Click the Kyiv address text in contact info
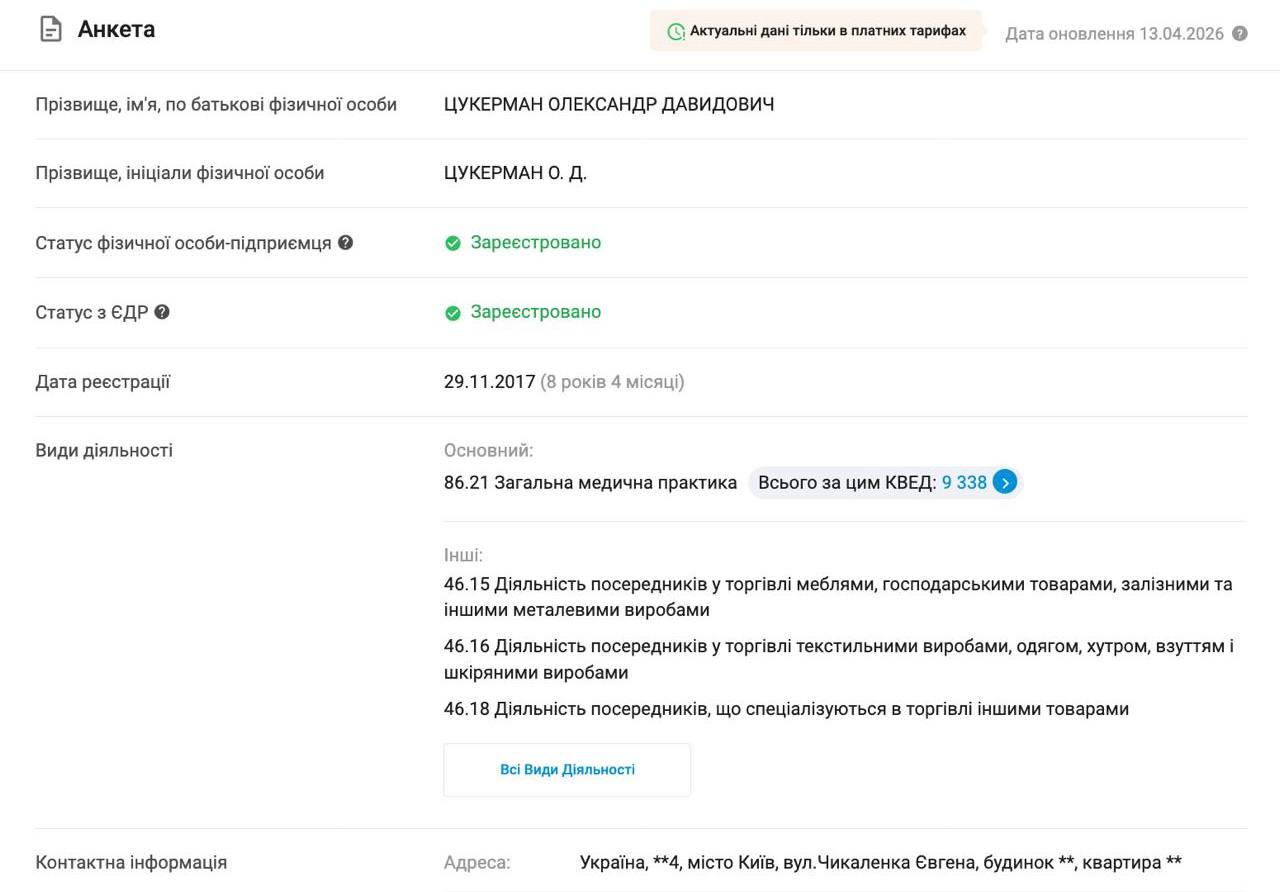This screenshot has height=892, width=1280. pyautogui.click(x=880, y=862)
